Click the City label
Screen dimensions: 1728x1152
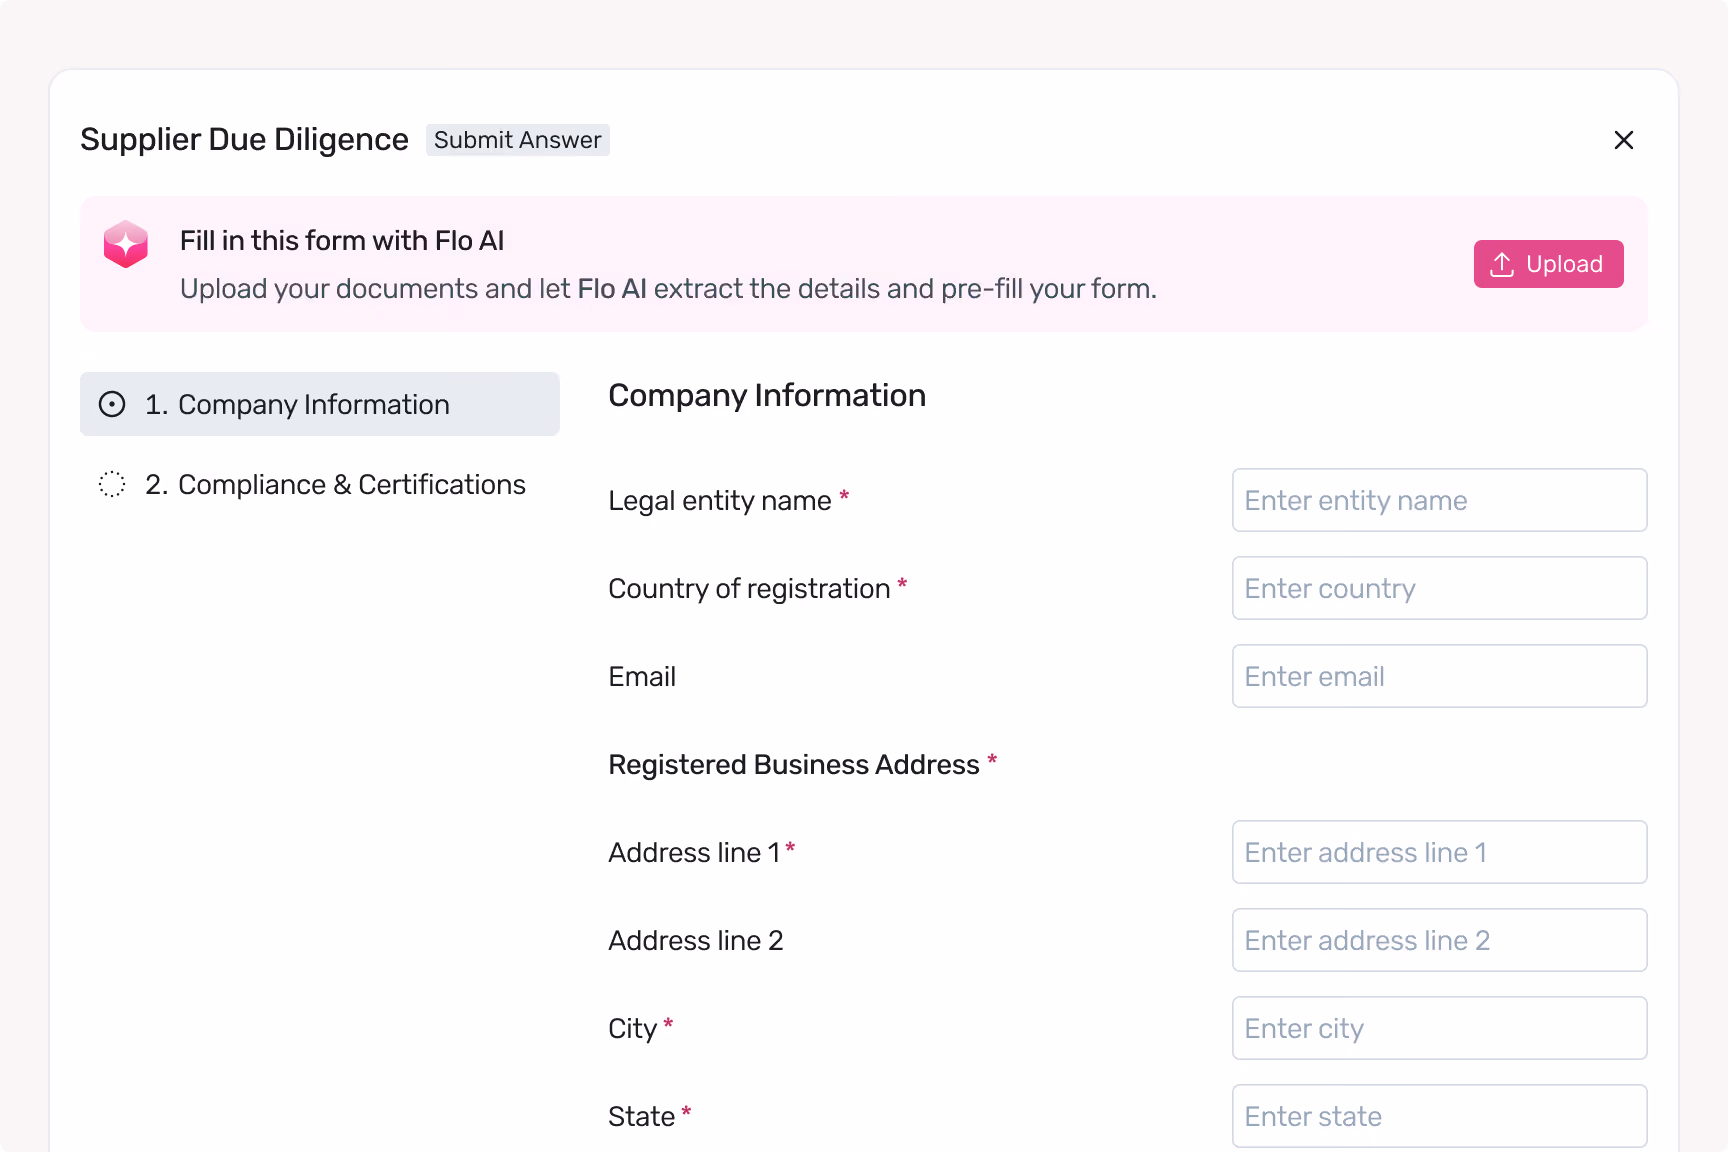(633, 1029)
